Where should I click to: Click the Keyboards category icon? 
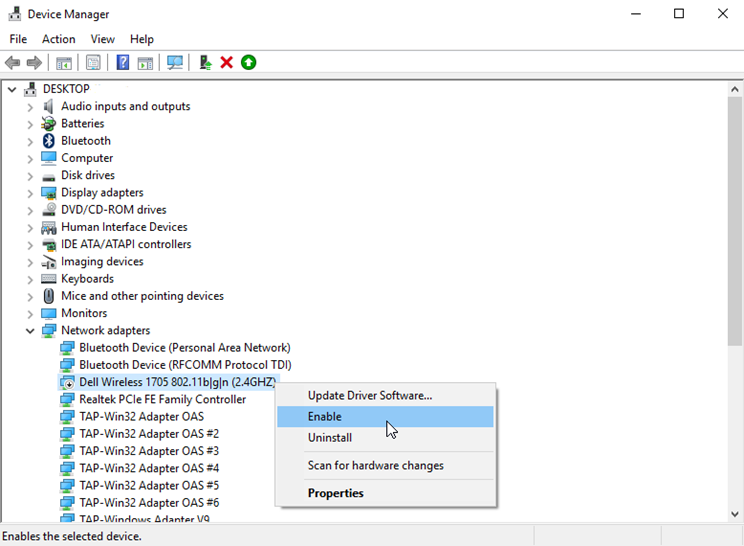(x=48, y=278)
